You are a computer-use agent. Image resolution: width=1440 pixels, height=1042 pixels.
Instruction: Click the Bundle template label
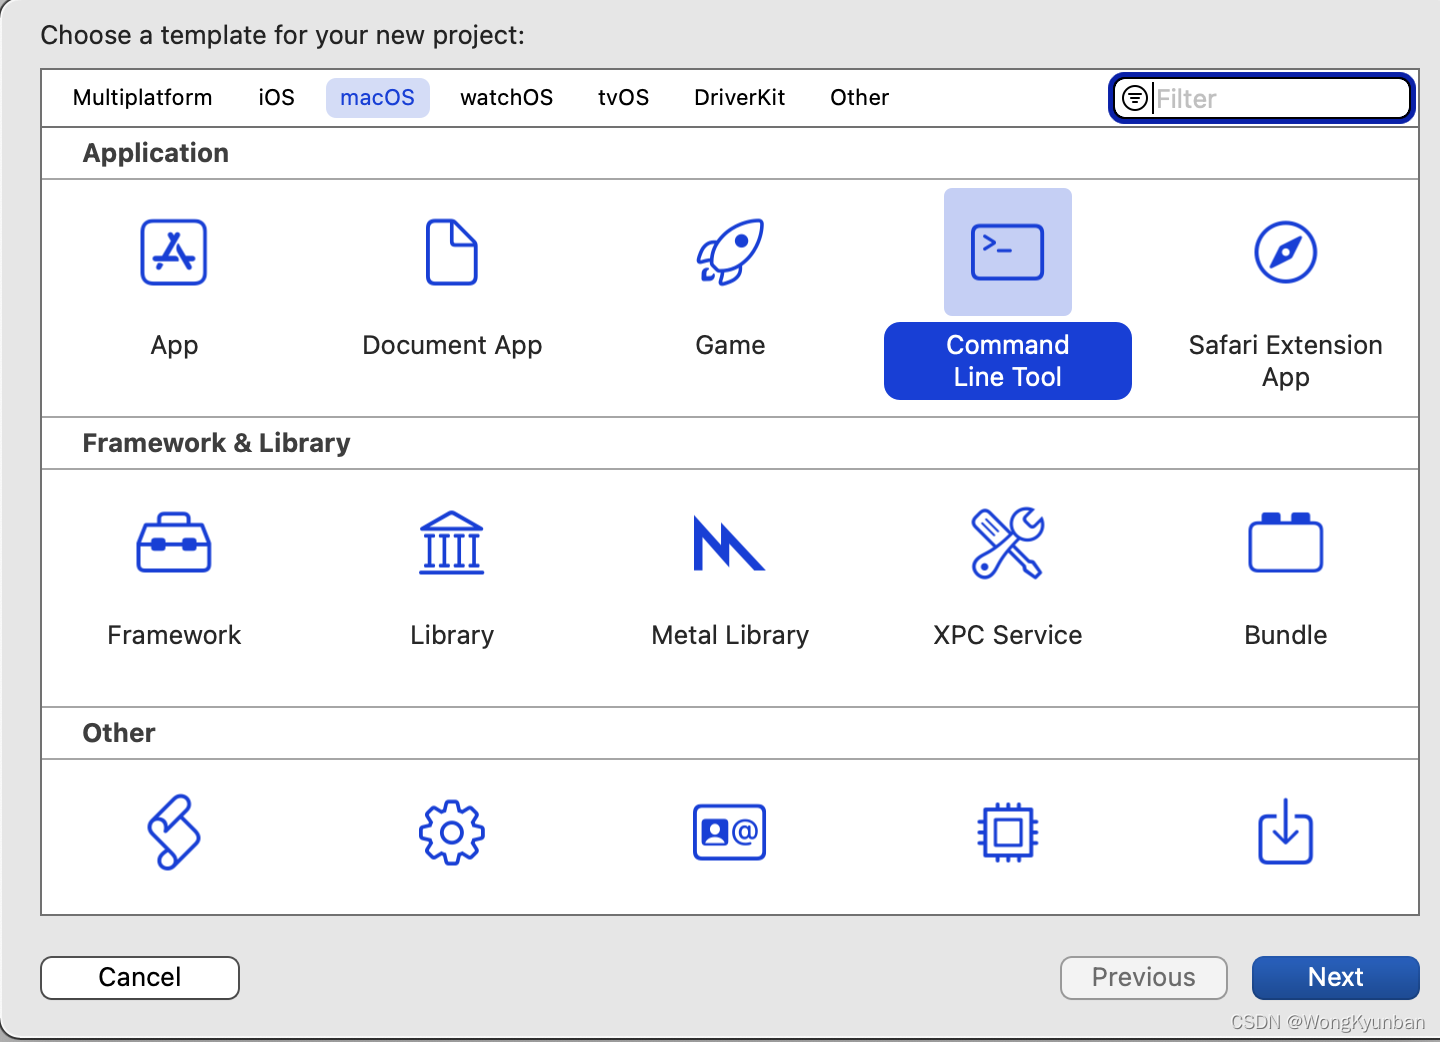[1286, 635]
